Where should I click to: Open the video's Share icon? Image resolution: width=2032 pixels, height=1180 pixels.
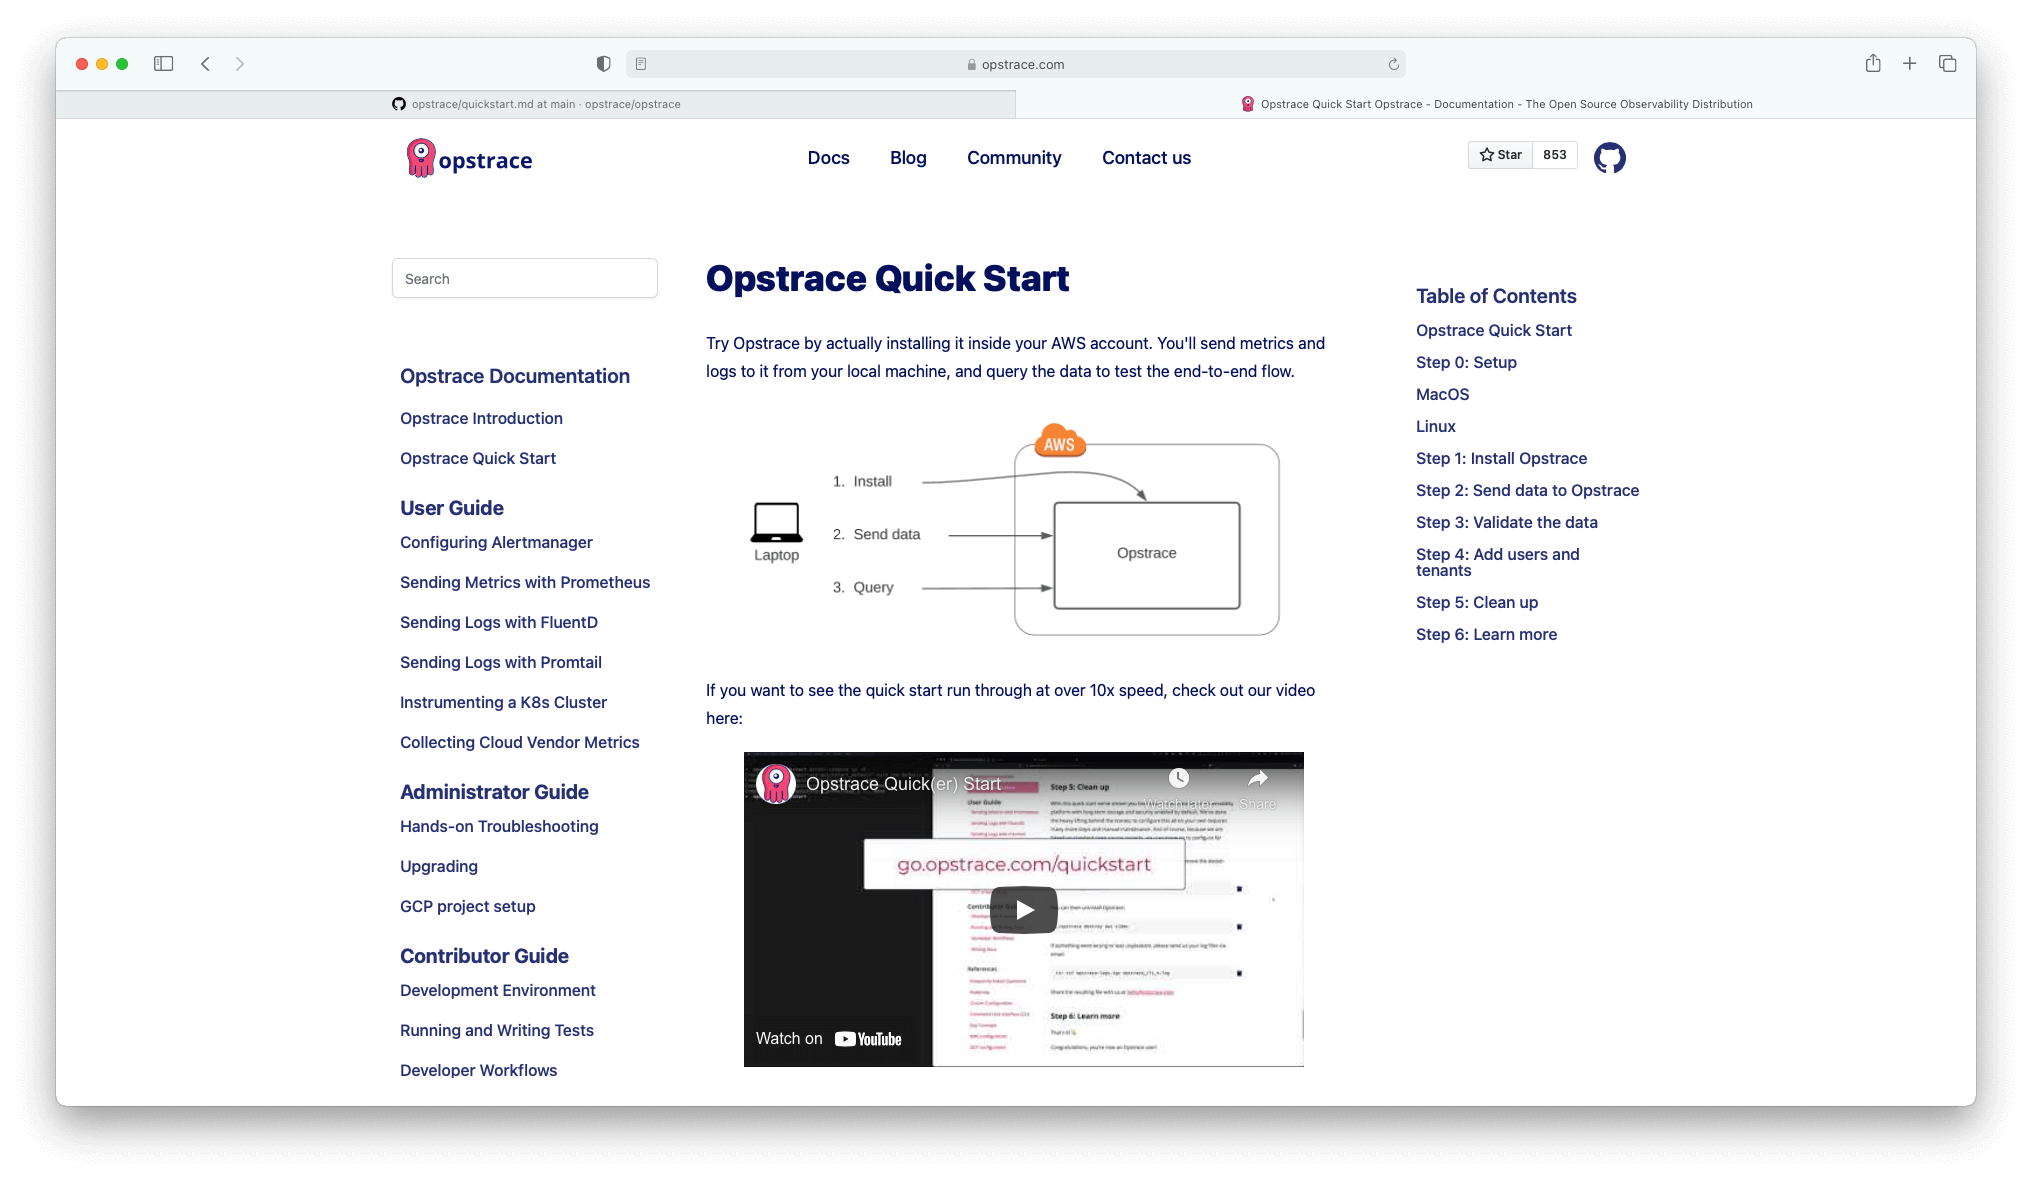tap(1257, 776)
